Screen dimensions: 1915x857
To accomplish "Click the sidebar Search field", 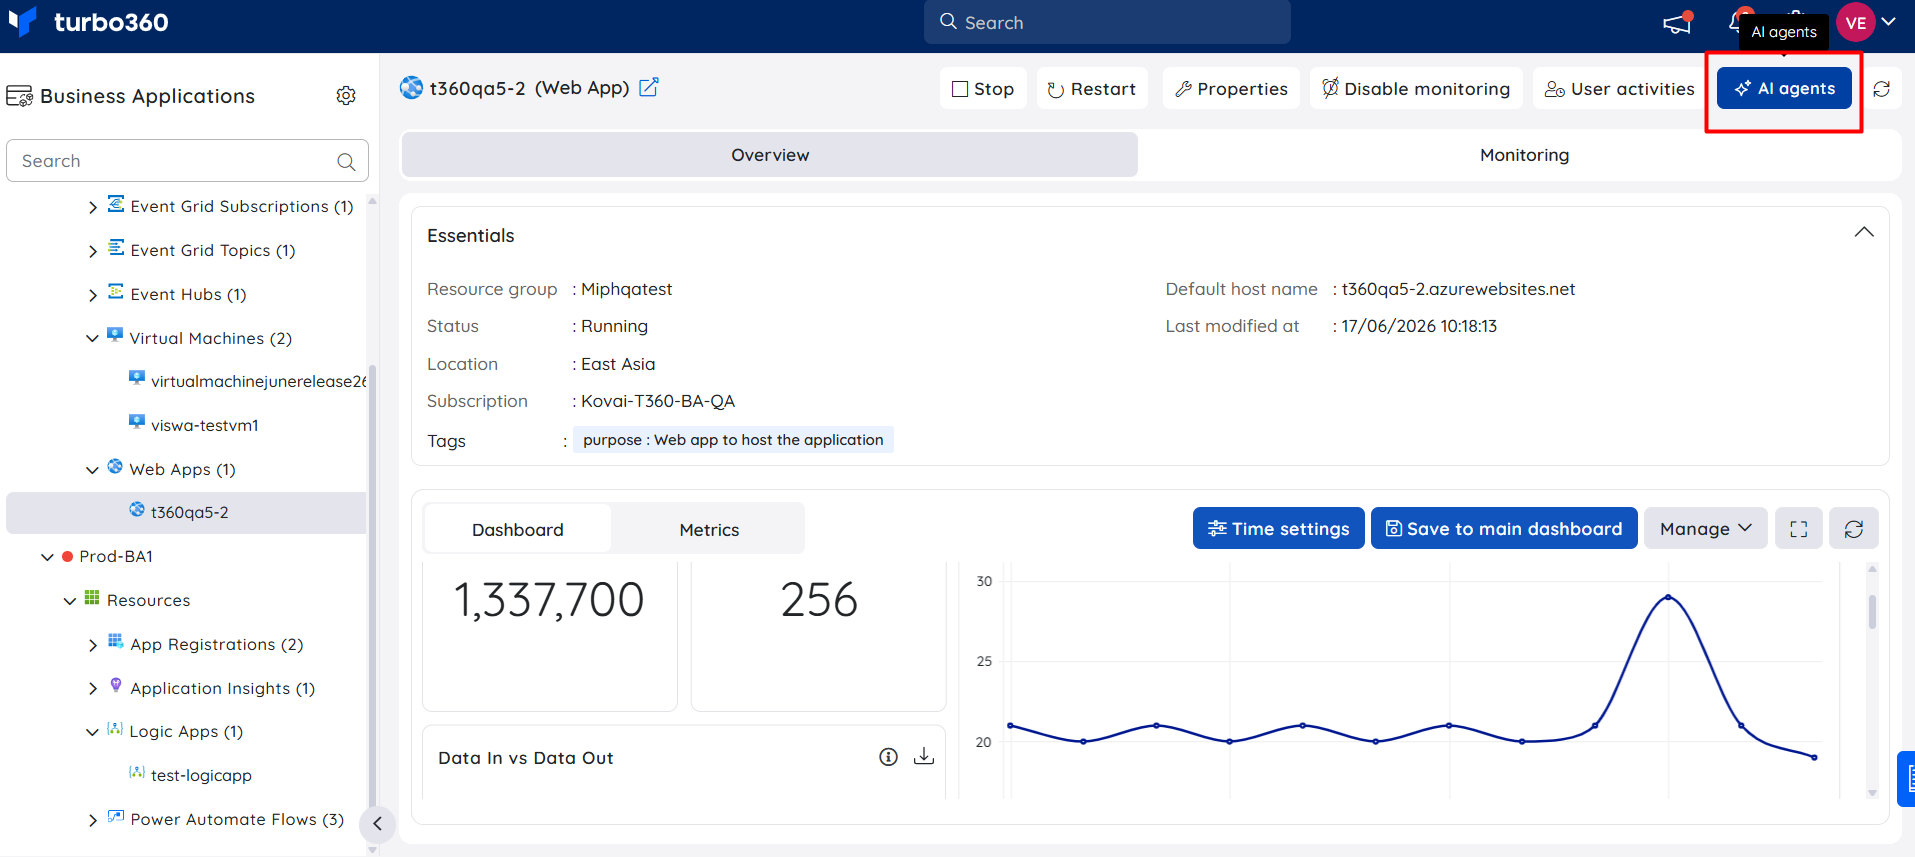I will 187,161.
